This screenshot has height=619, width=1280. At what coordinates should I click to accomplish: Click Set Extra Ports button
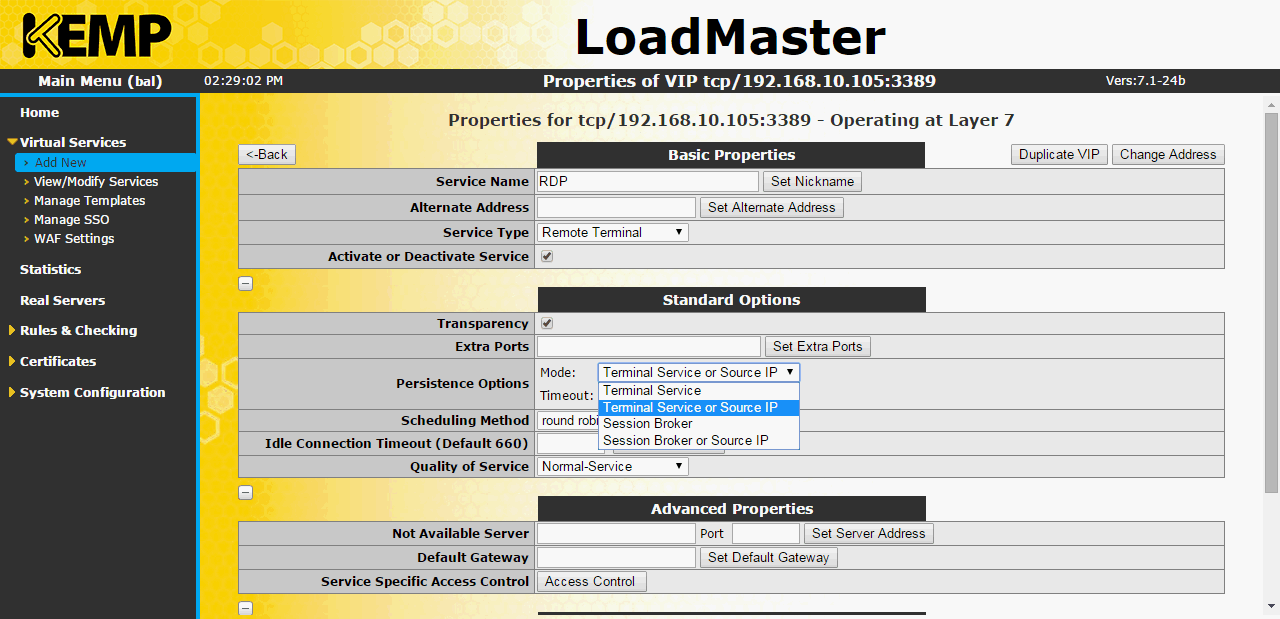coord(818,347)
